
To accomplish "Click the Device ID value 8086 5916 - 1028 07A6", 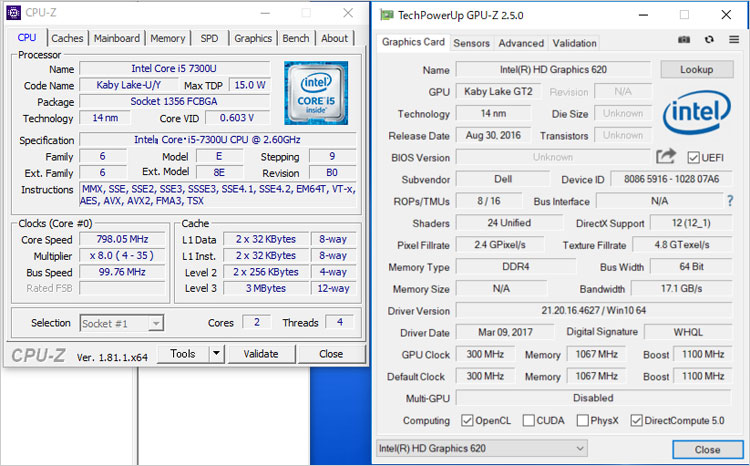I will pyautogui.click(x=672, y=179).
